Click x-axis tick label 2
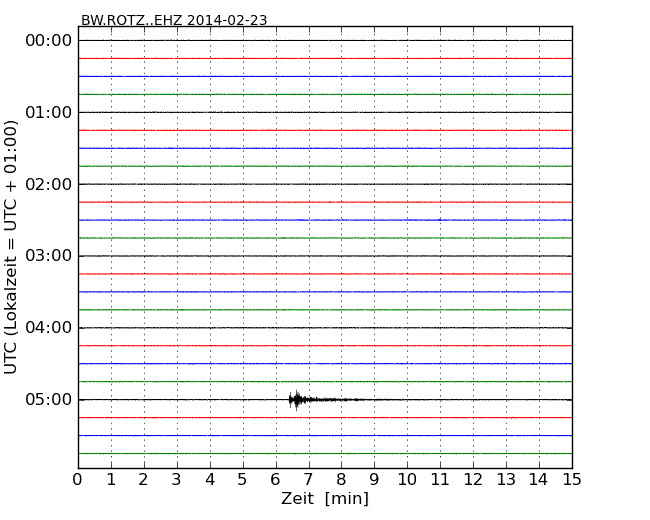650x520 pixels. click(143, 480)
